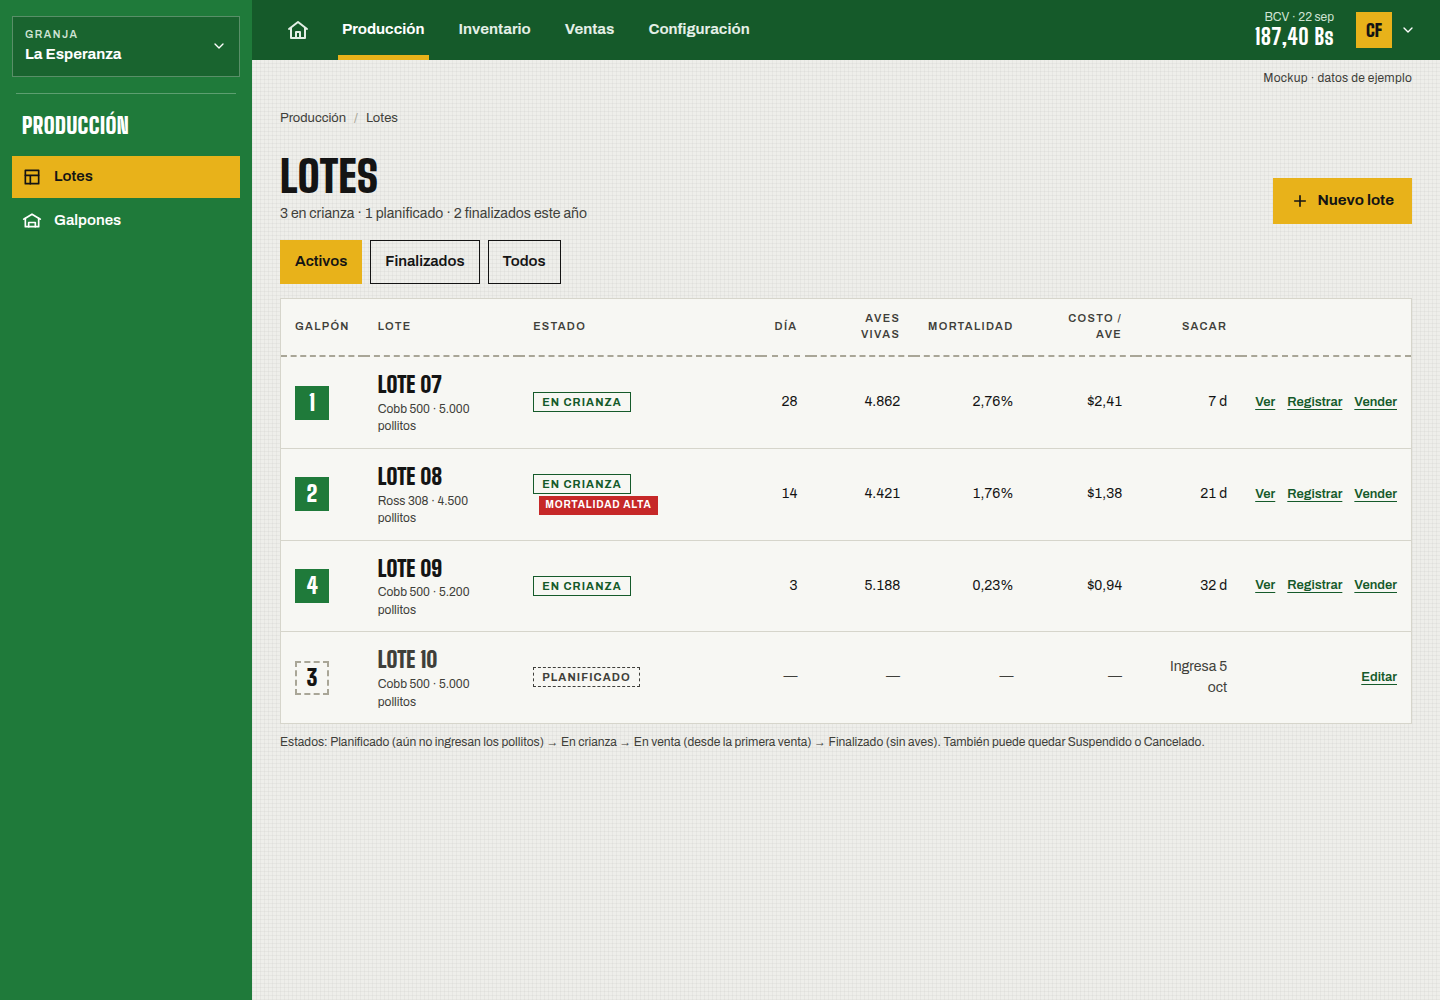Click the plus icon on Nuevo lote

coord(1300,201)
